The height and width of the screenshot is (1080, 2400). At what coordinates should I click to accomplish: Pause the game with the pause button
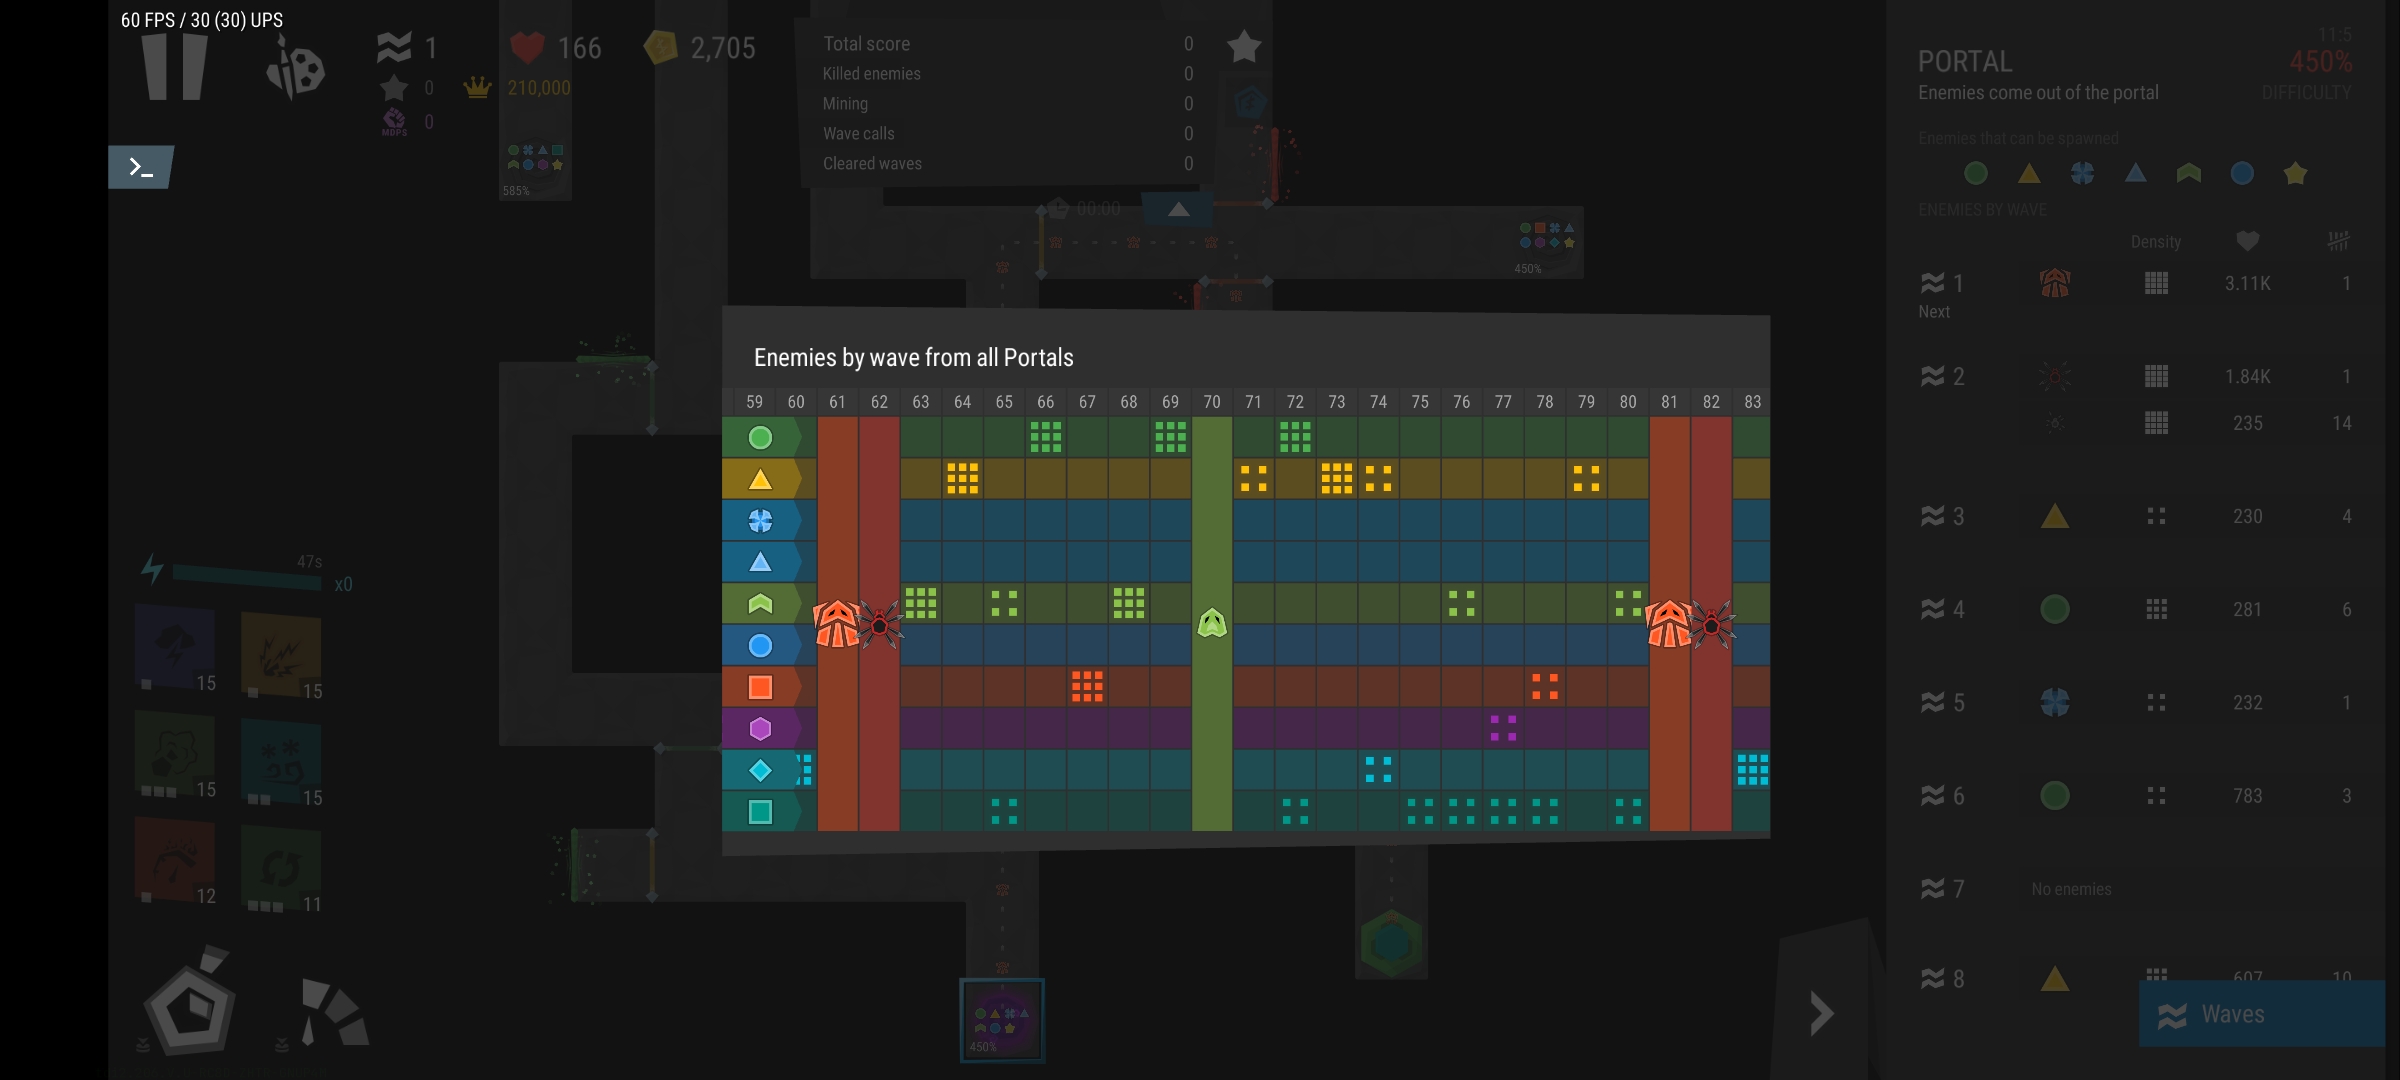(x=174, y=66)
